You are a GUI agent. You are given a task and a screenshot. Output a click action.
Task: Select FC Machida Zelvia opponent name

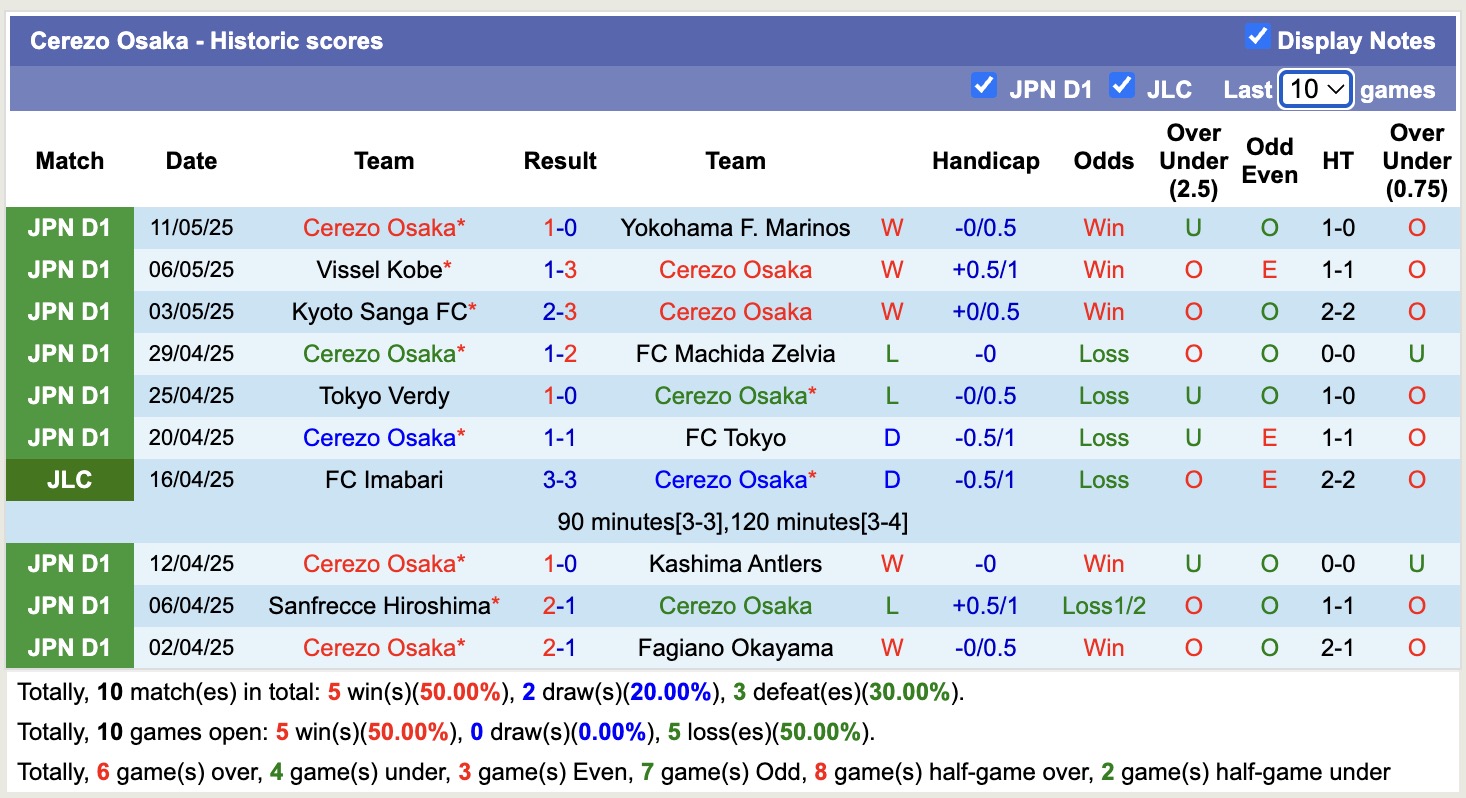(x=735, y=353)
